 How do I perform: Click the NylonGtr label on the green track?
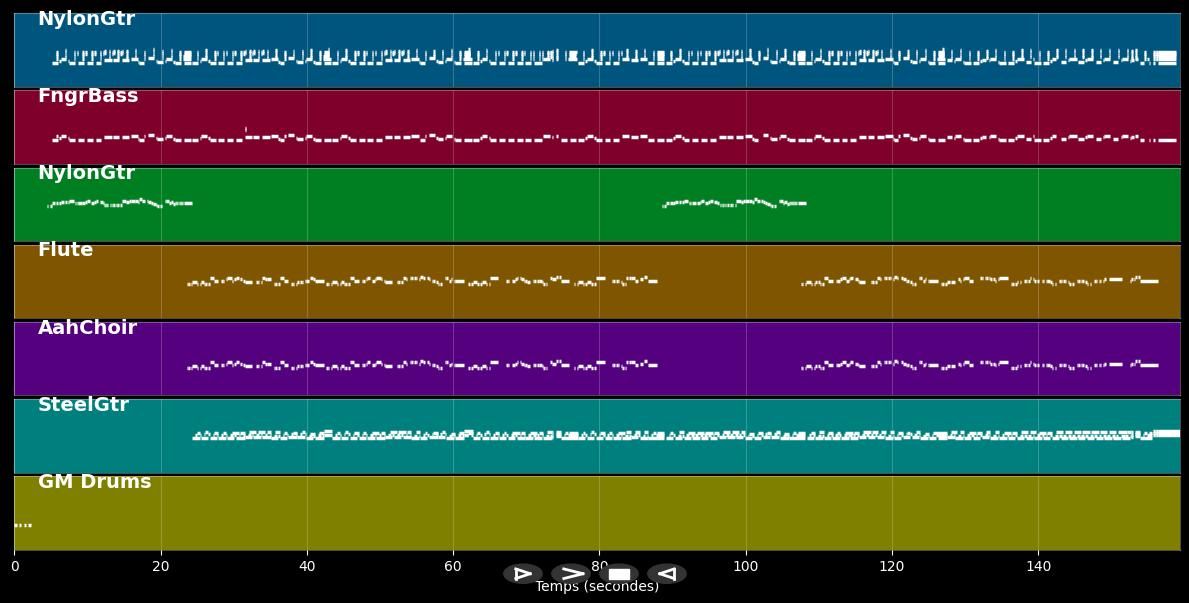(86, 173)
